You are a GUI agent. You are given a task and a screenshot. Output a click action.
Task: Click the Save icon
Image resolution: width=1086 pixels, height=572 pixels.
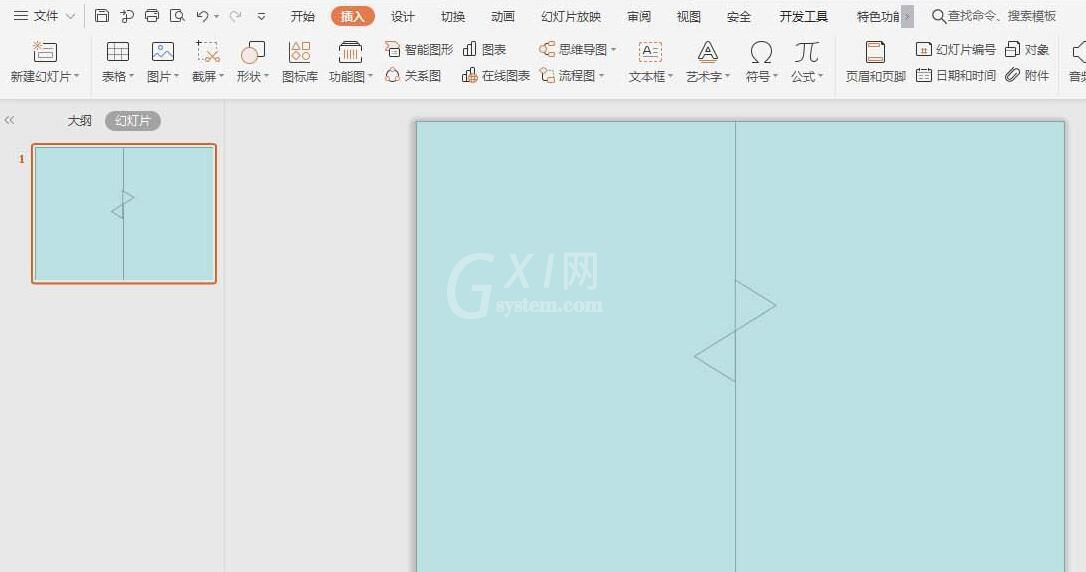click(102, 15)
